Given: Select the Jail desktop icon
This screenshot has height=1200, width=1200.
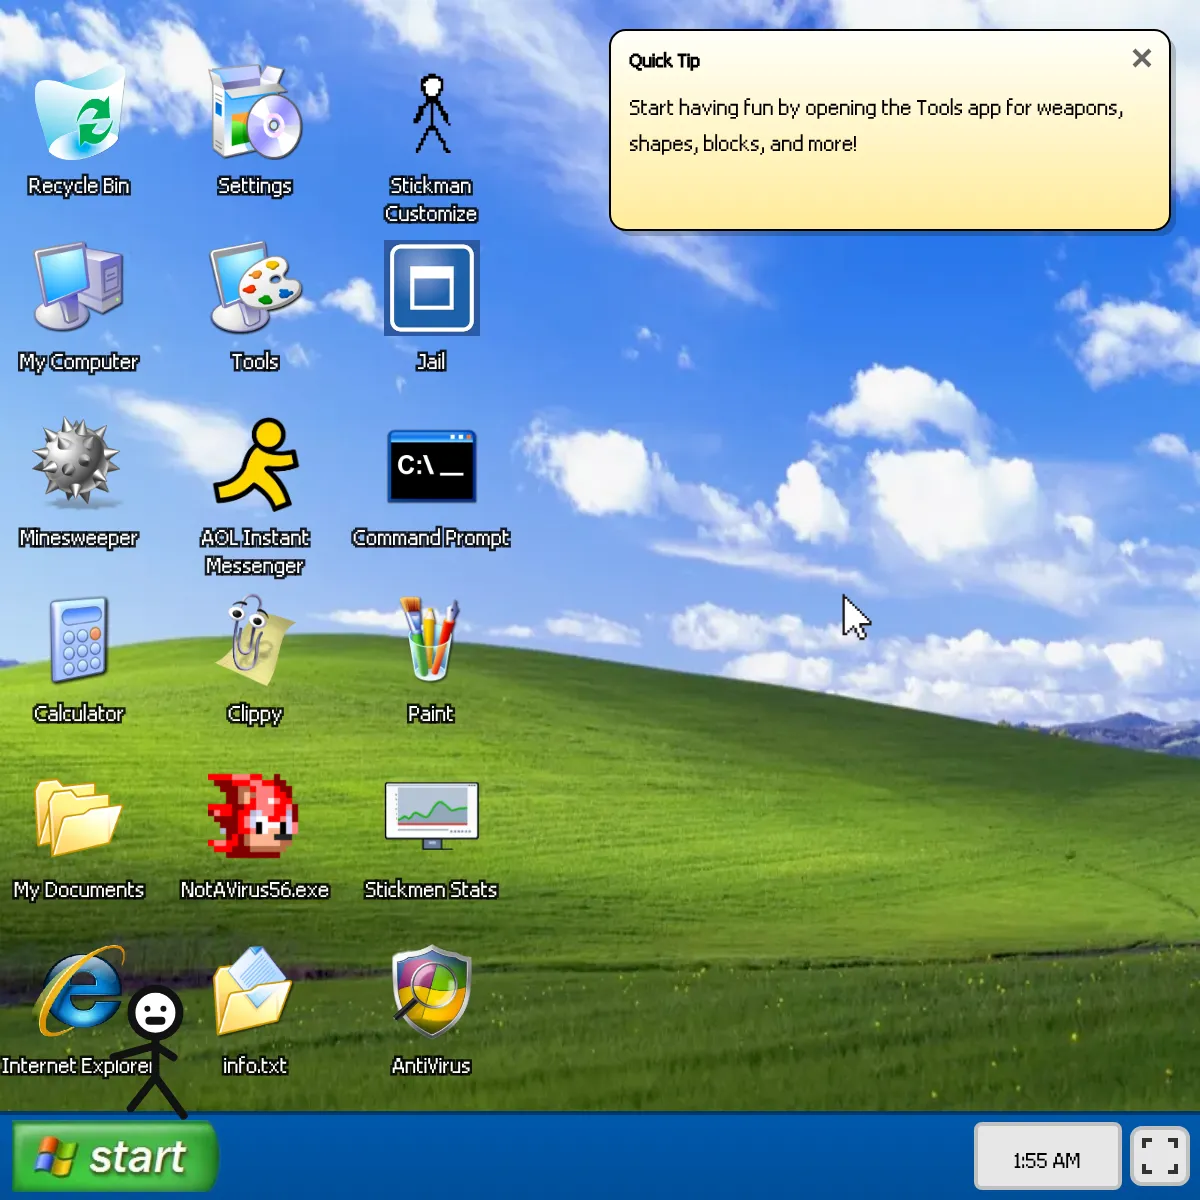Looking at the screenshot, I should [x=431, y=290].
